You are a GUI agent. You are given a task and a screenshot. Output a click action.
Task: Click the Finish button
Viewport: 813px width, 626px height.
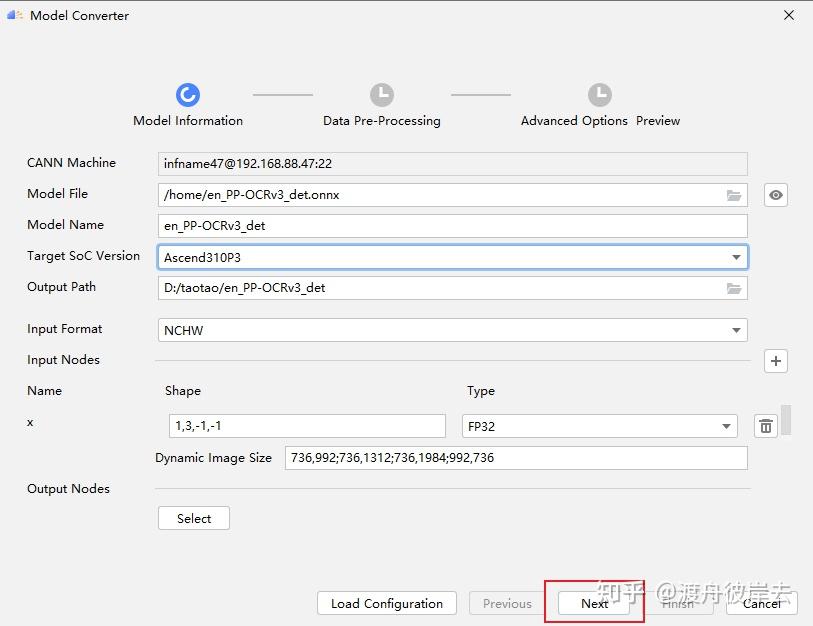point(678,603)
